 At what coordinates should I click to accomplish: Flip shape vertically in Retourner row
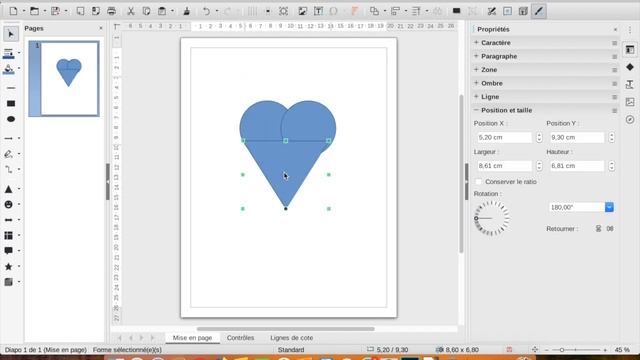(598, 229)
